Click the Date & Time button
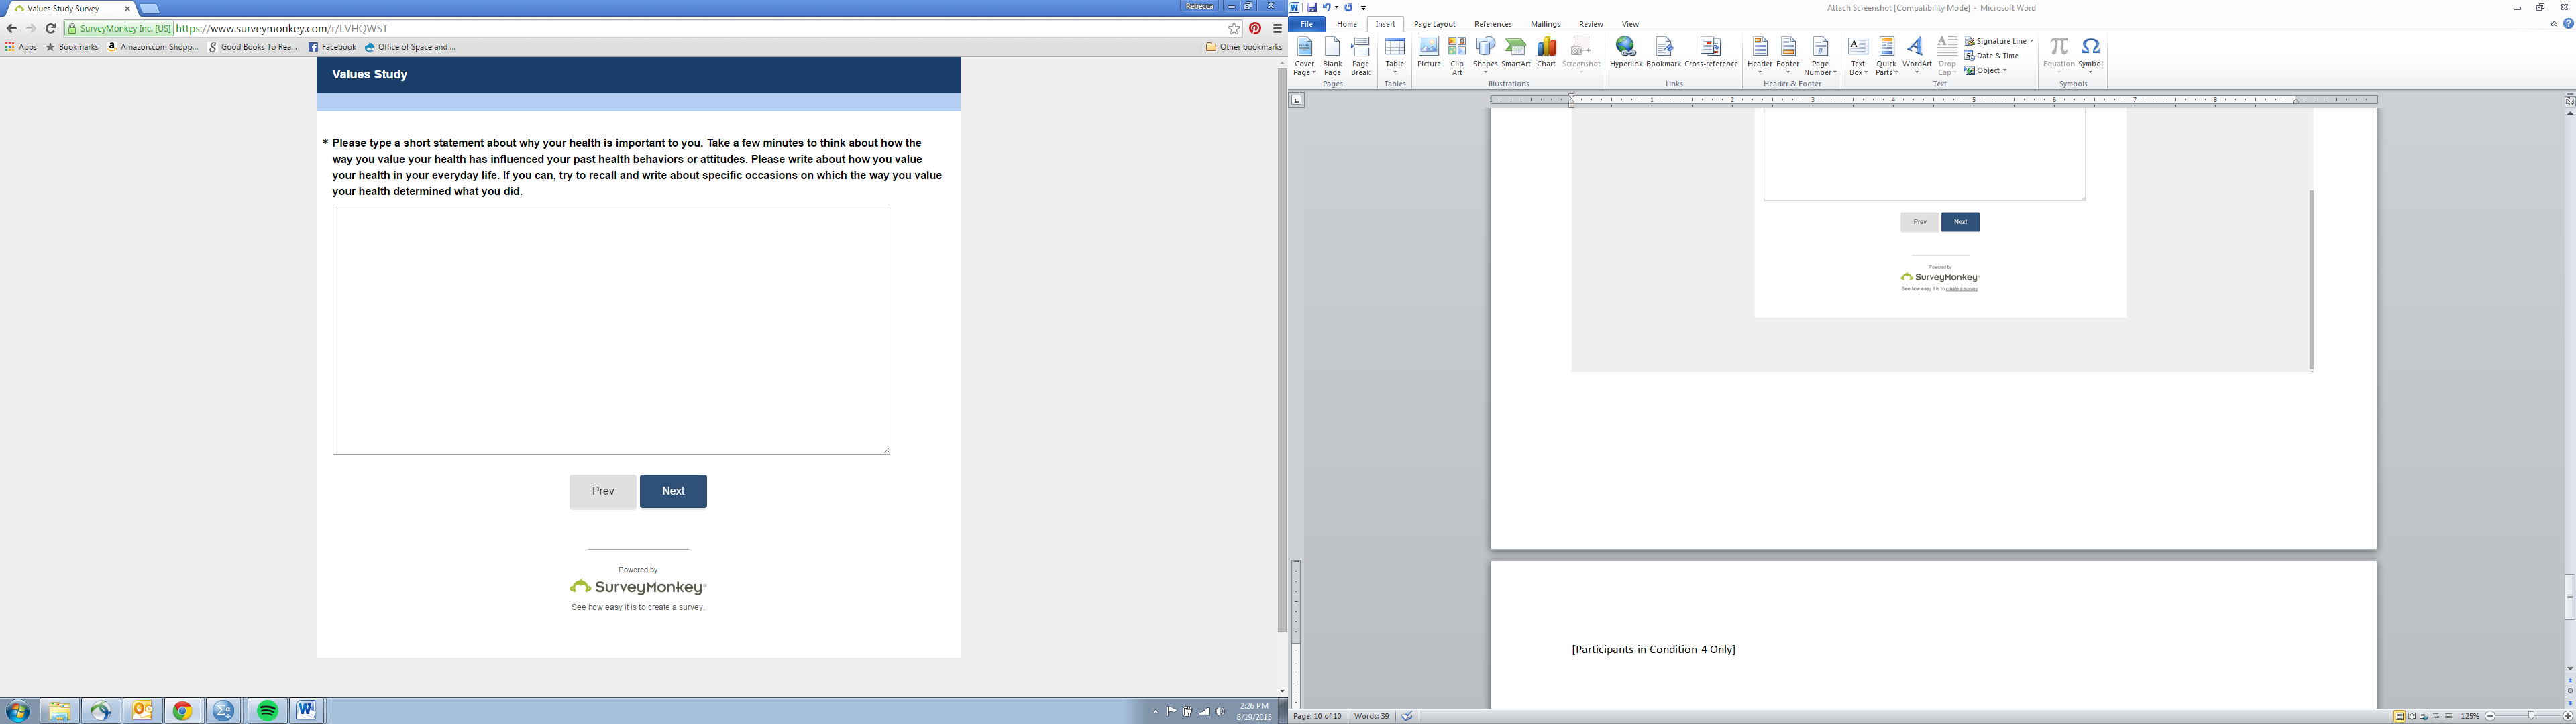The height and width of the screenshot is (724, 2576). (1992, 56)
